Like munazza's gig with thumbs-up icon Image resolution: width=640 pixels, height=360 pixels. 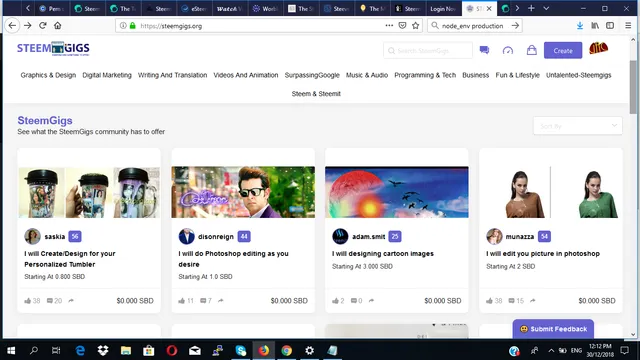[x=489, y=301]
